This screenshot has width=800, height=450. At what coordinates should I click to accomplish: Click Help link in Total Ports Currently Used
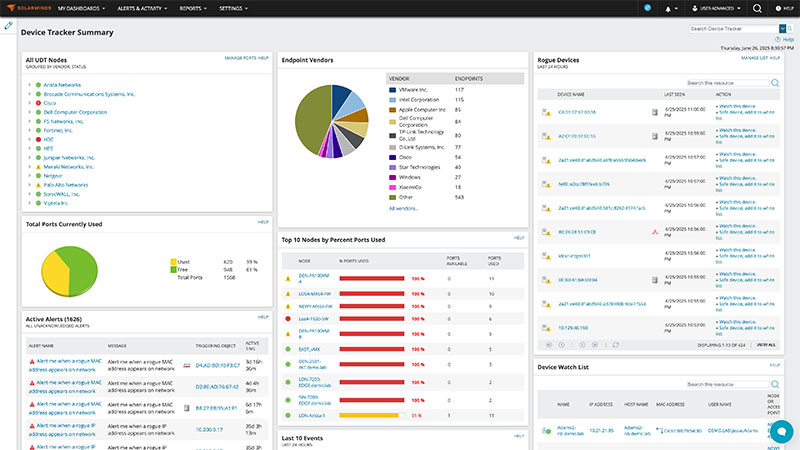click(263, 222)
